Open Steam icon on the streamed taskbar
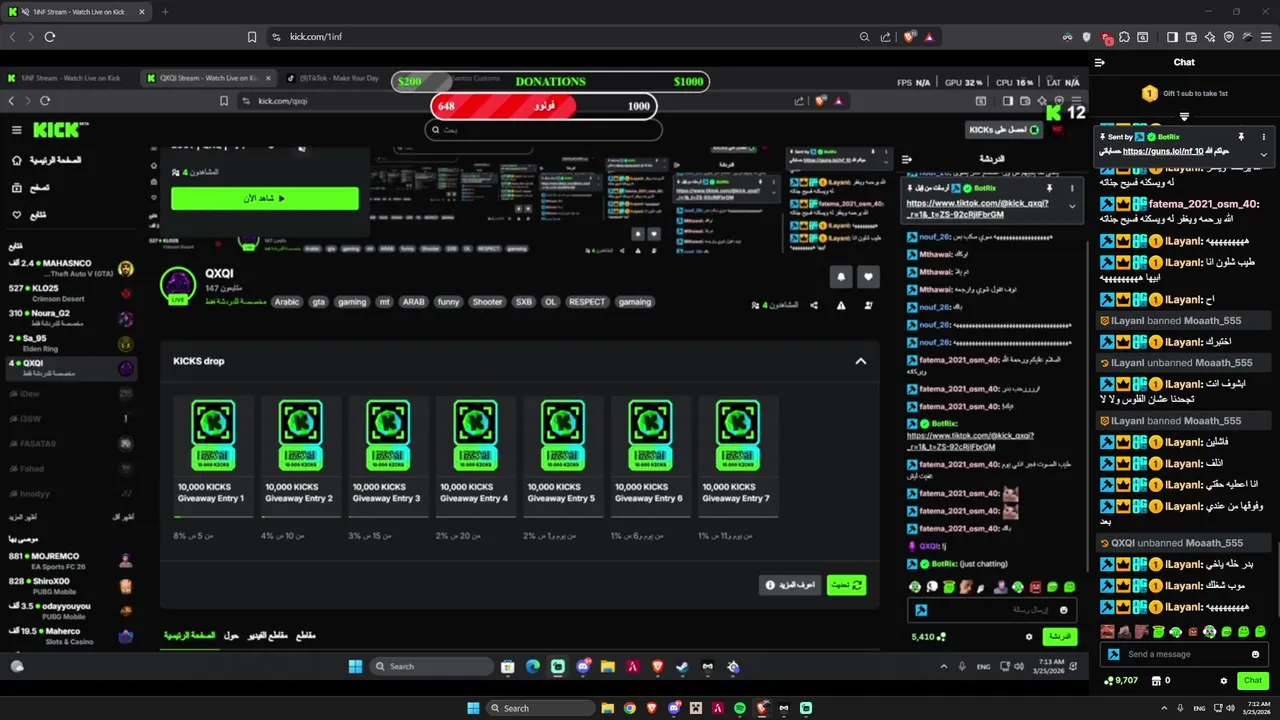This screenshot has height=720, width=1280. (683, 667)
